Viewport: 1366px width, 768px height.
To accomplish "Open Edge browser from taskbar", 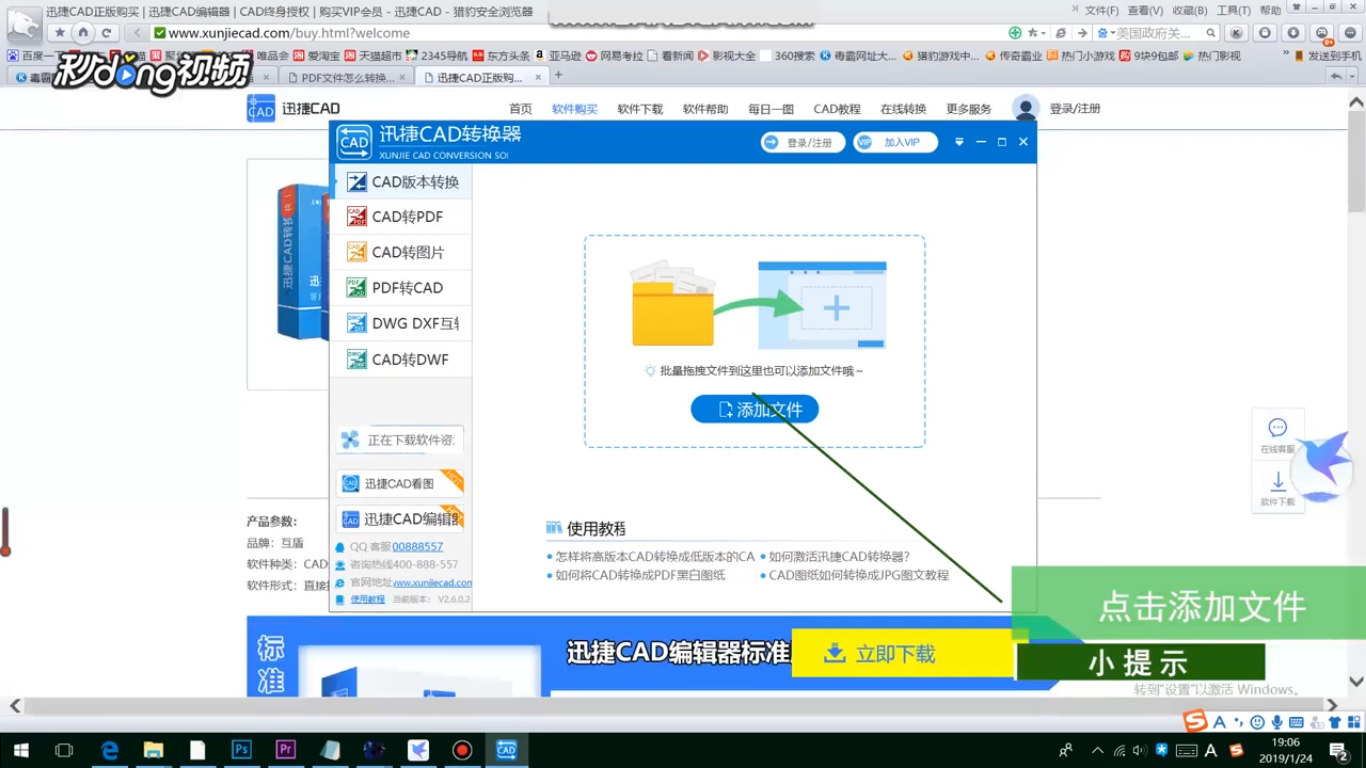I will click(109, 750).
